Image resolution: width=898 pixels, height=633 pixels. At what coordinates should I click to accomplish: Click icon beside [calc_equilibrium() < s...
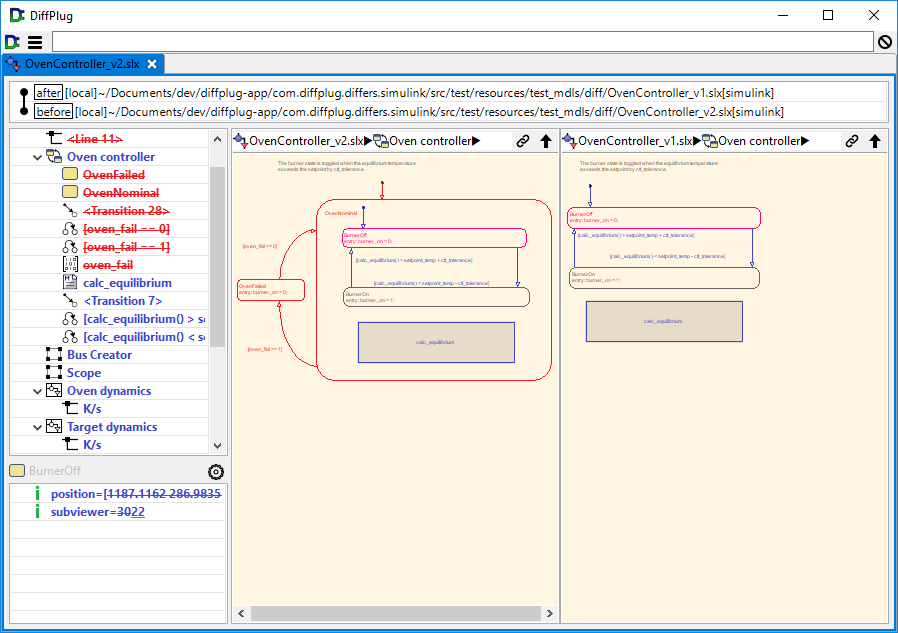click(70, 336)
